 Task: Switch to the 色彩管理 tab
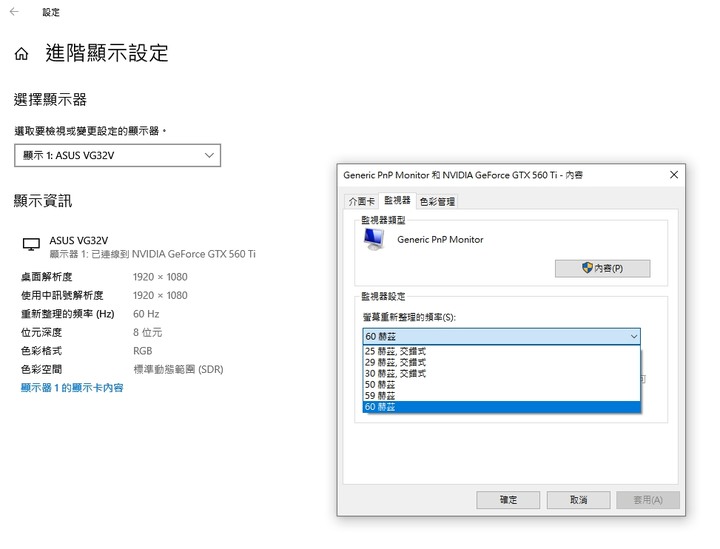[437, 201]
